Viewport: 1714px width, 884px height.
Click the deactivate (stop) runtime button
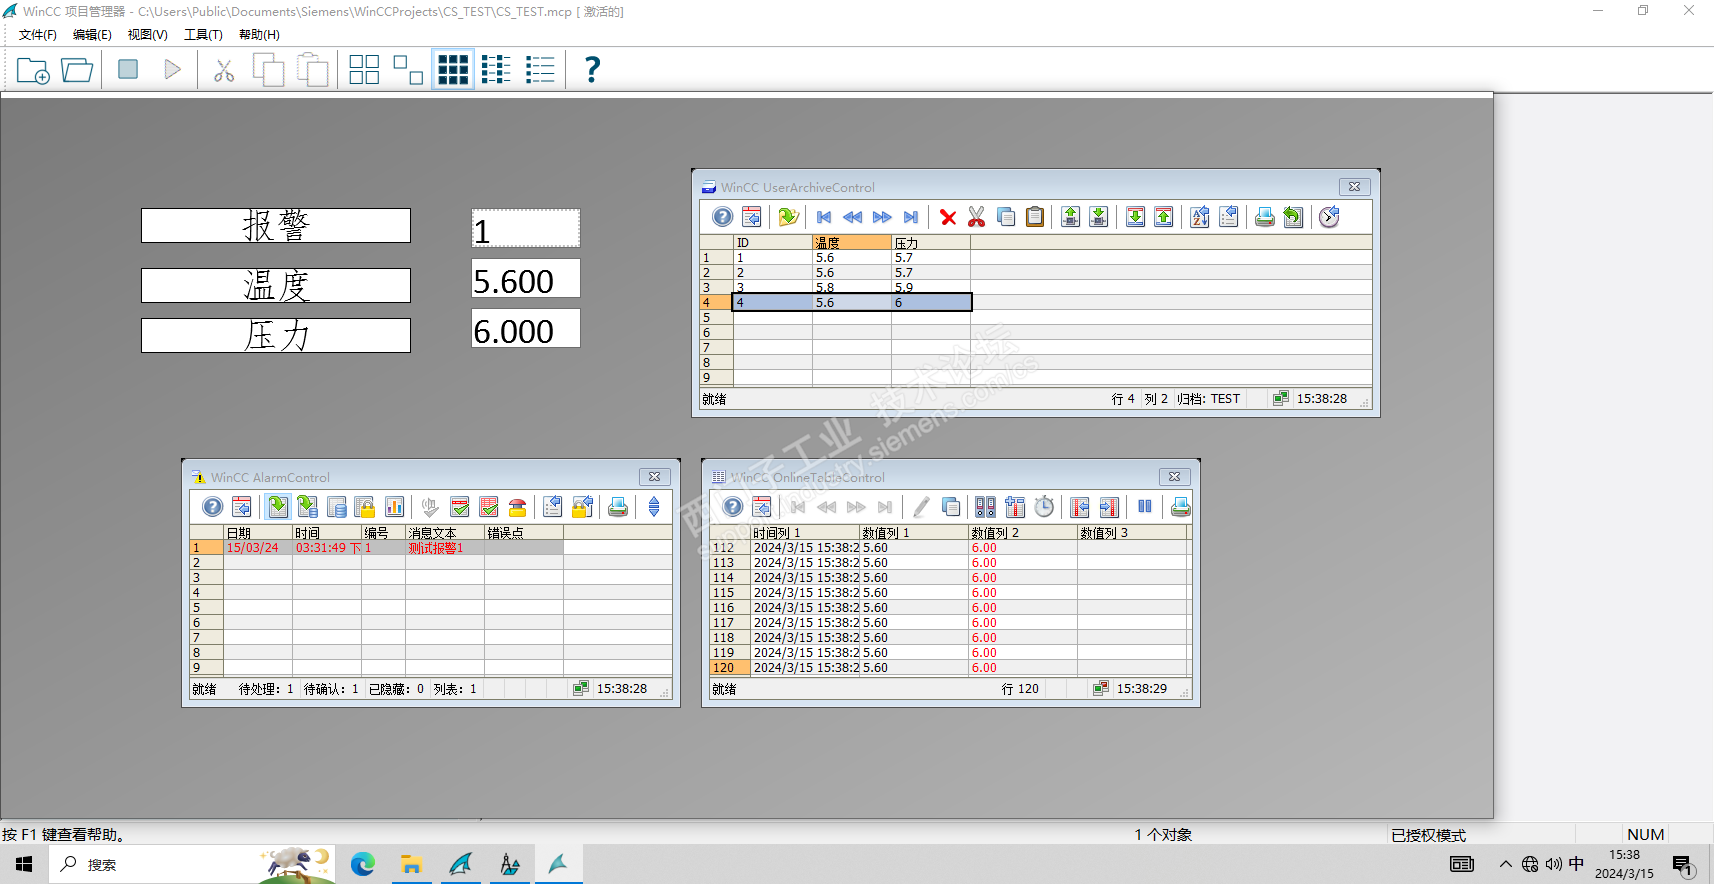pyautogui.click(x=128, y=69)
